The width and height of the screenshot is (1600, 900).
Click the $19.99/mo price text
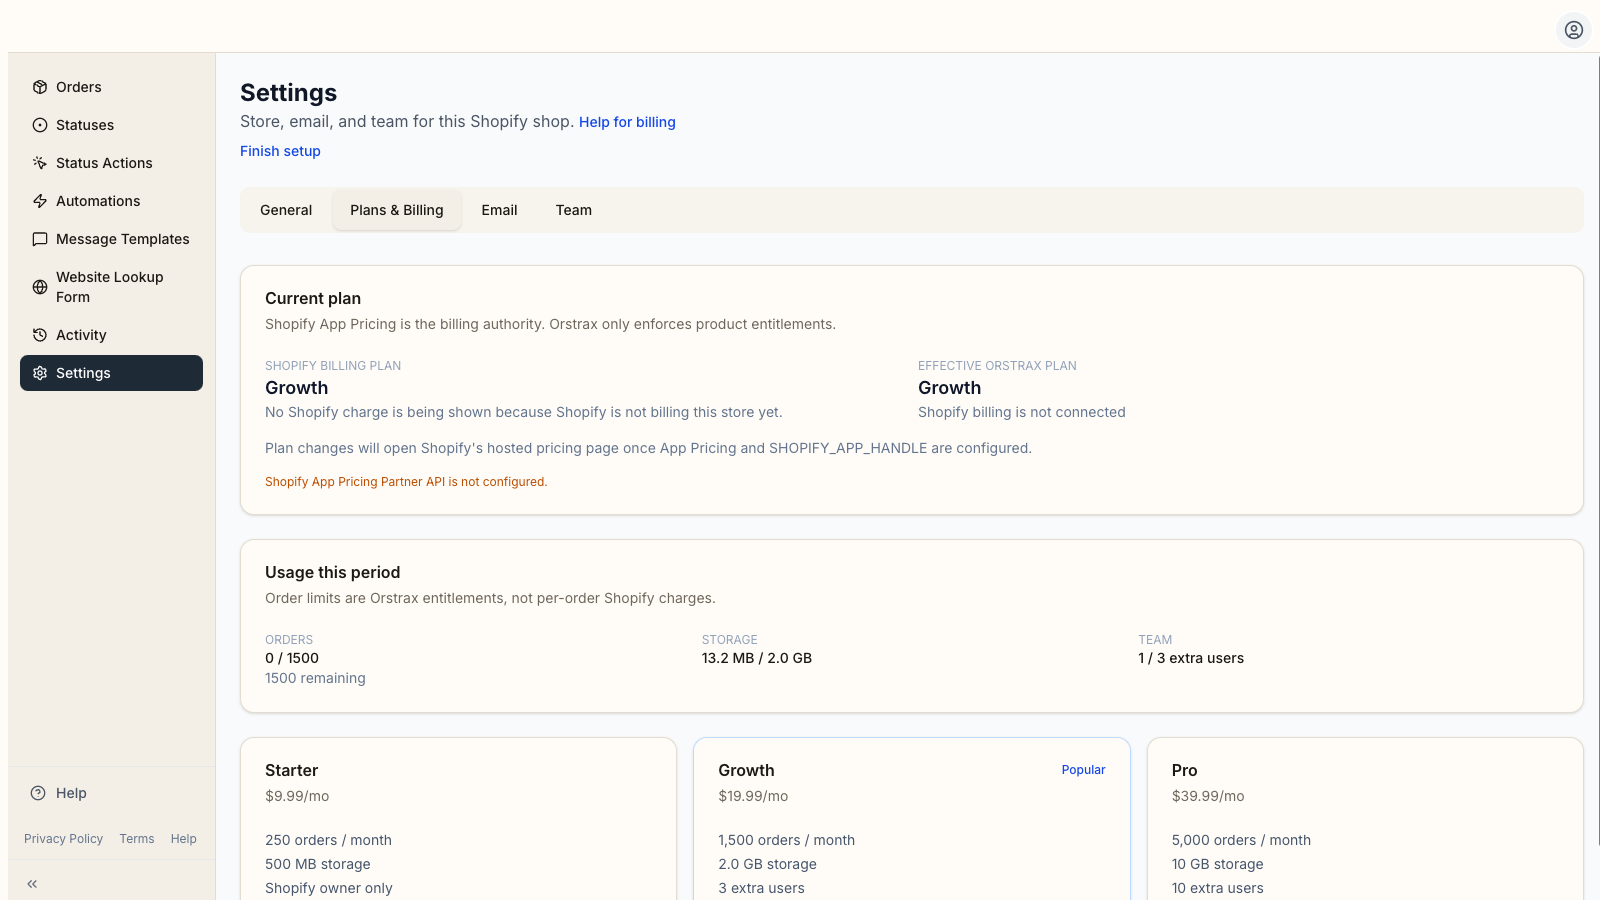pyautogui.click(x=753, y=796)
